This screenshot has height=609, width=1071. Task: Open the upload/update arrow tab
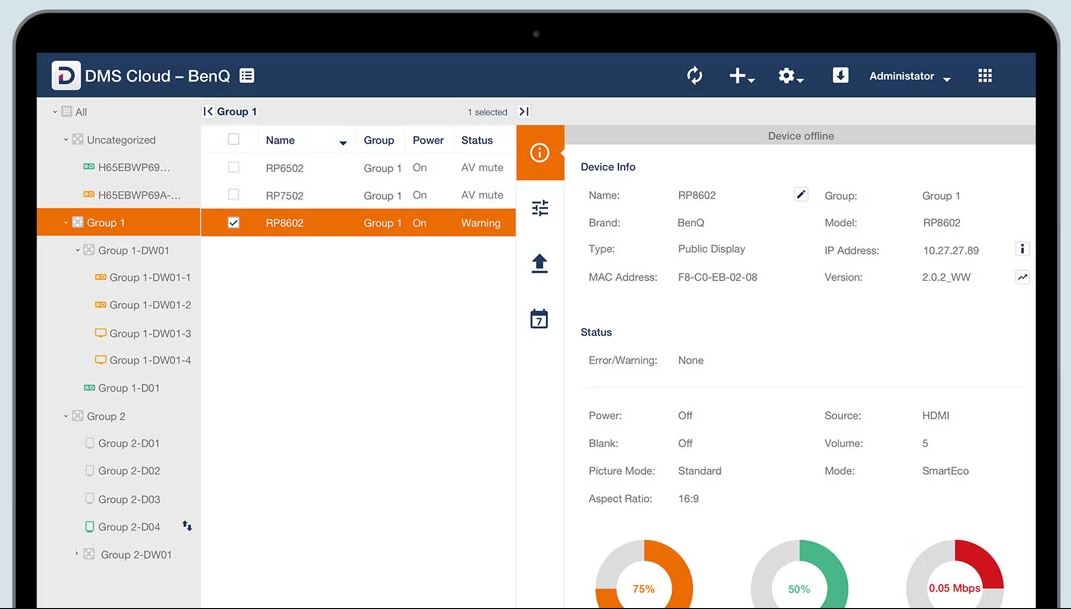pyautogui.click(x=540, y=263)
